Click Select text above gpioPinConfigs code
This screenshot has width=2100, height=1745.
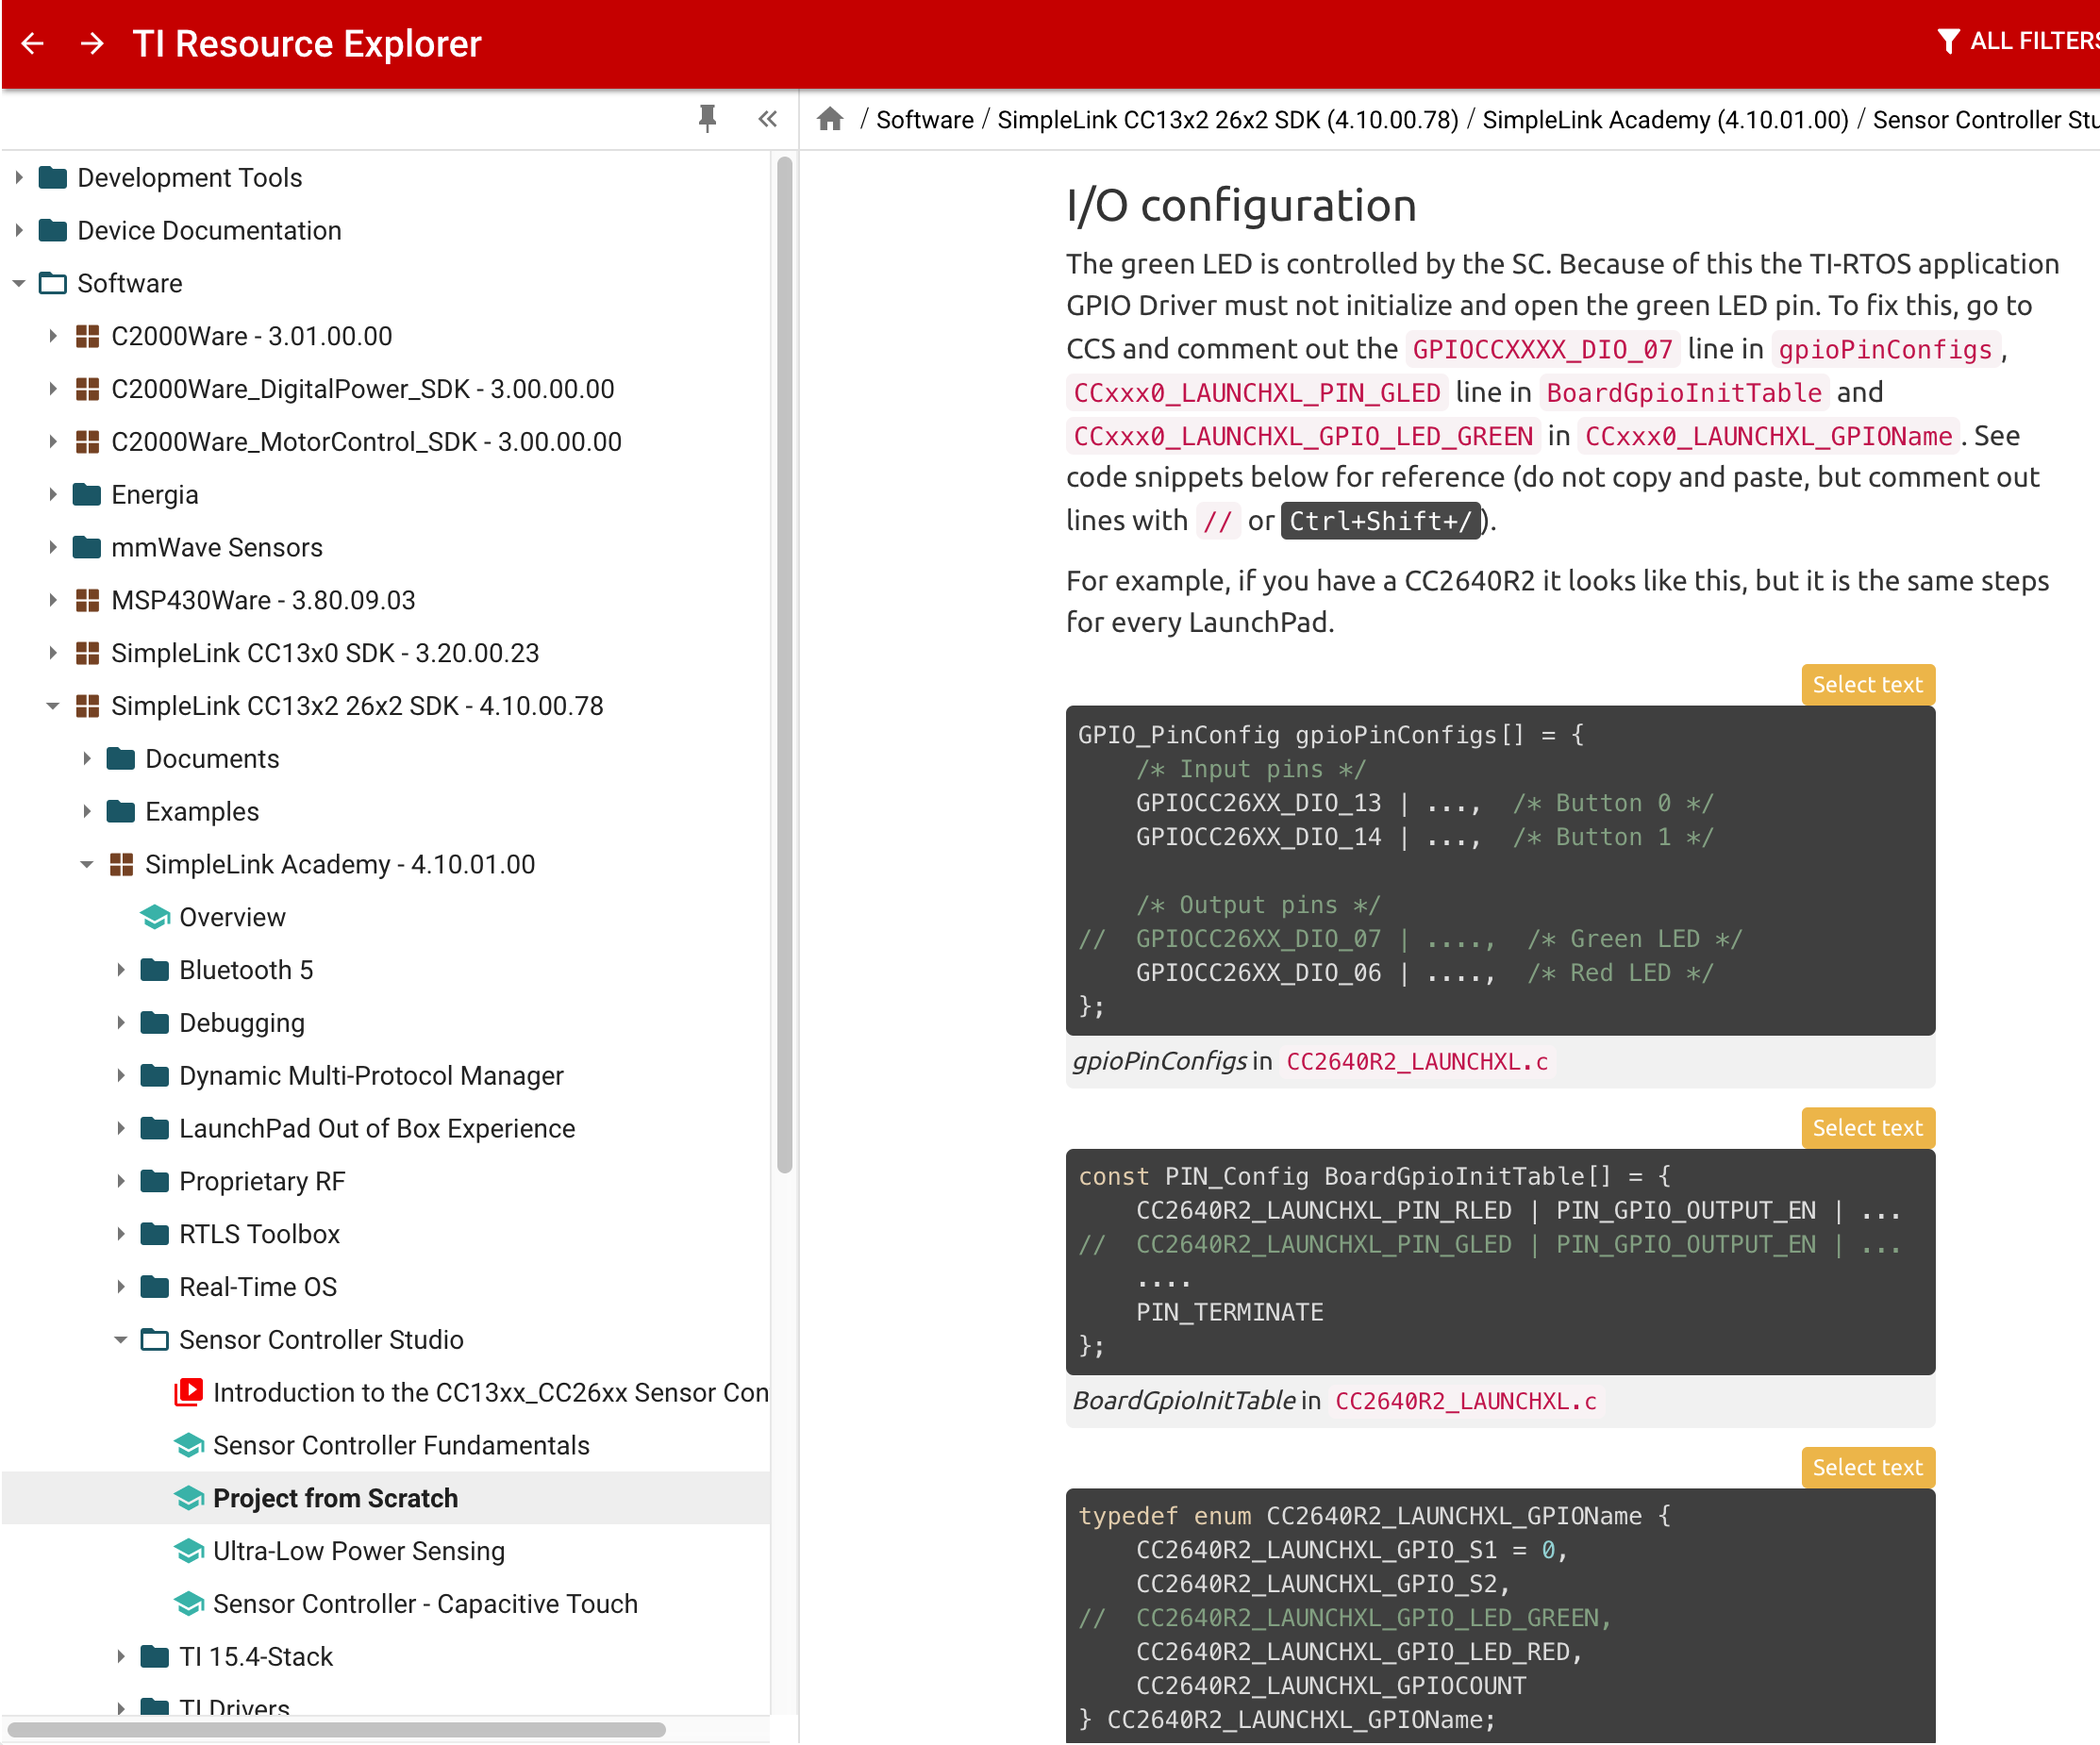click(x=1866, y=685)
